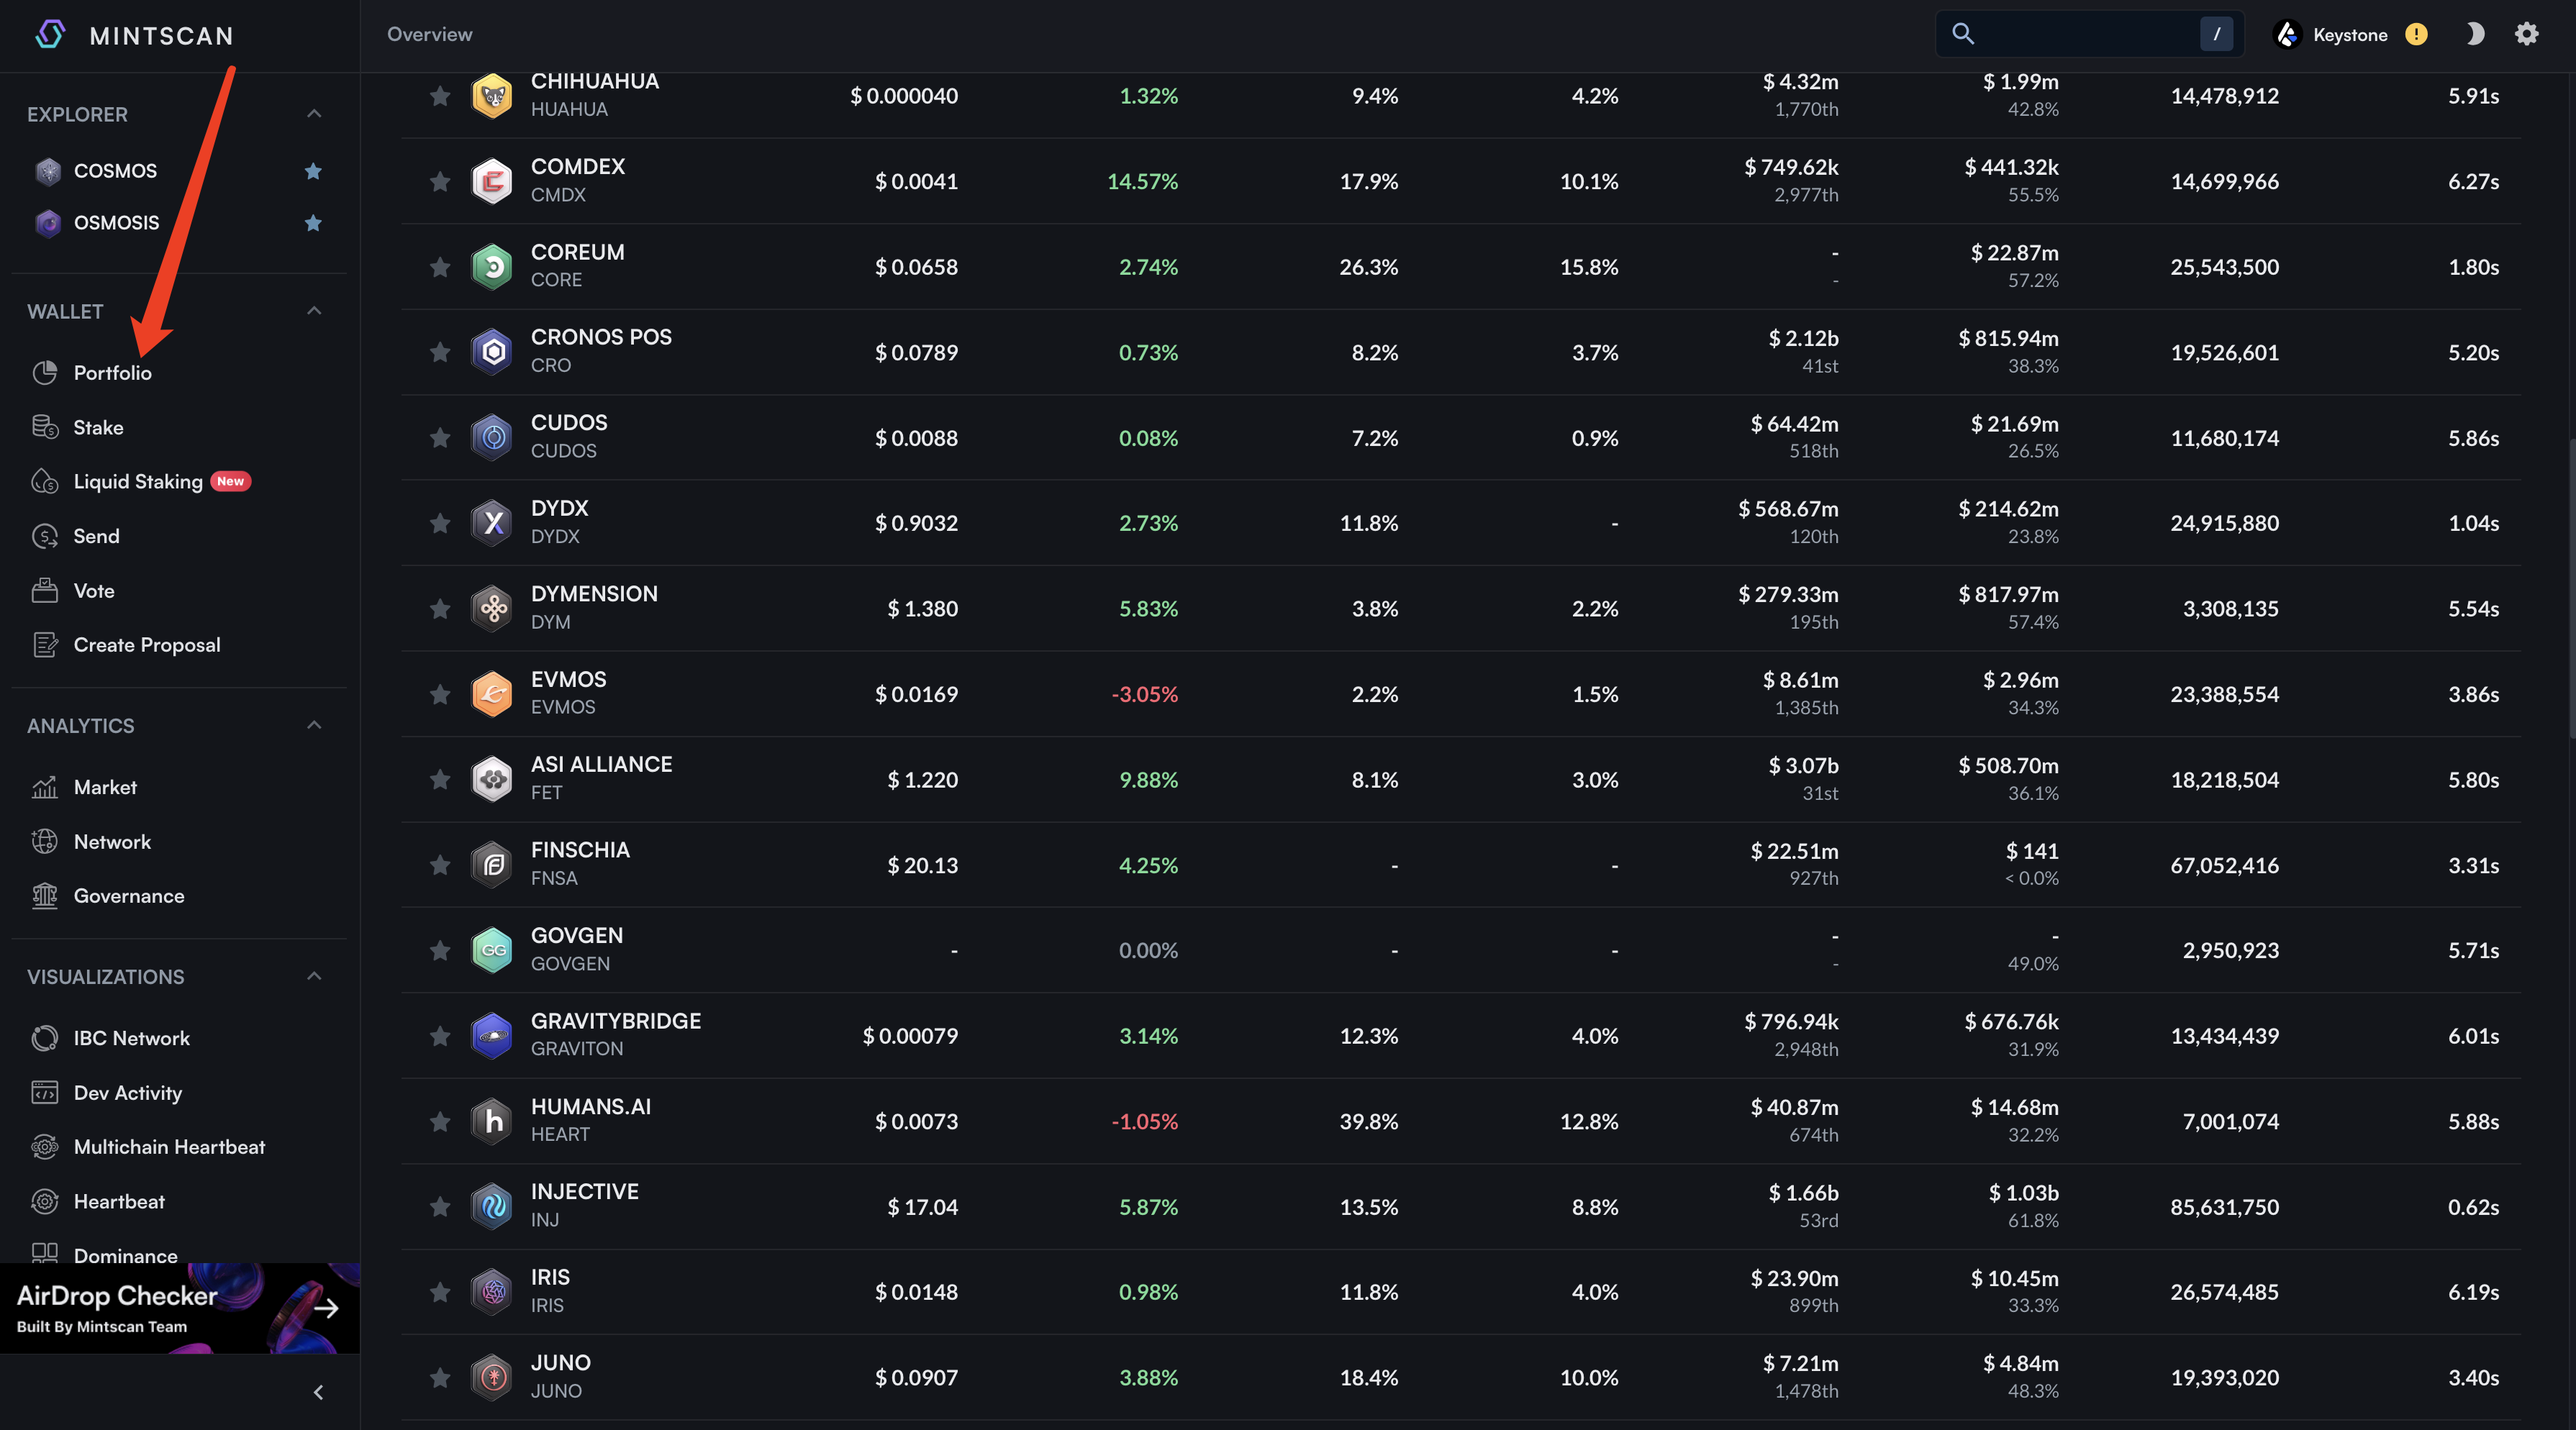Viewport: 2576px width, 1430px height.
Task: Click the Injective chain logo
Action: [x=492, y=1206]
